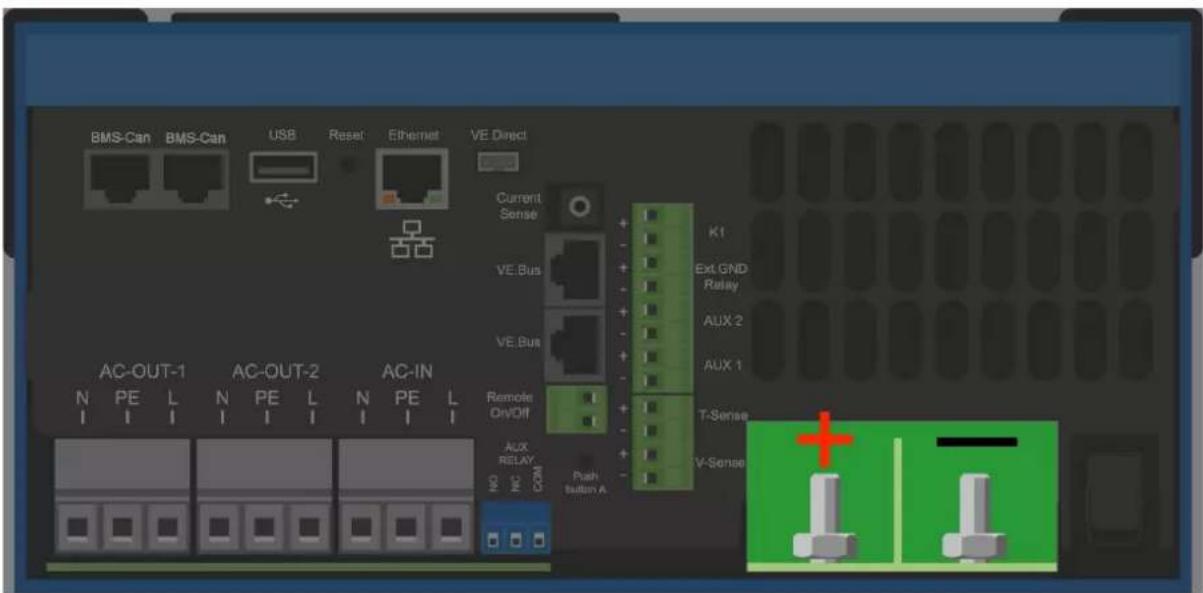
Task: Click the USB trident symbol
Action: pos(283,199)
